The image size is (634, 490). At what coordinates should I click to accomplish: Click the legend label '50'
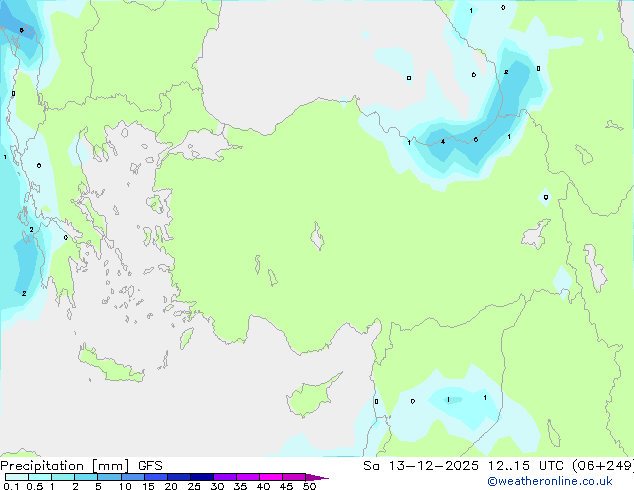coord(309,486)
